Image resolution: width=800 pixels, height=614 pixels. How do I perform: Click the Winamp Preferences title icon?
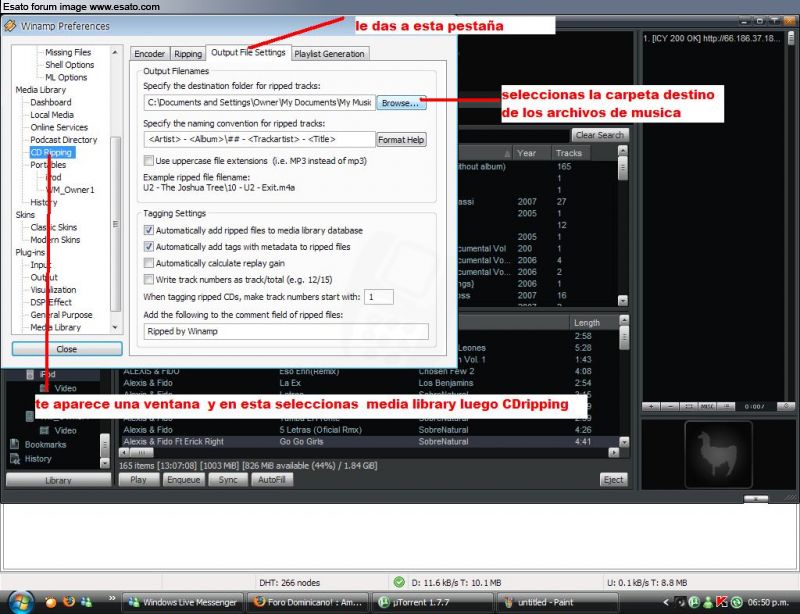(10, 26)
